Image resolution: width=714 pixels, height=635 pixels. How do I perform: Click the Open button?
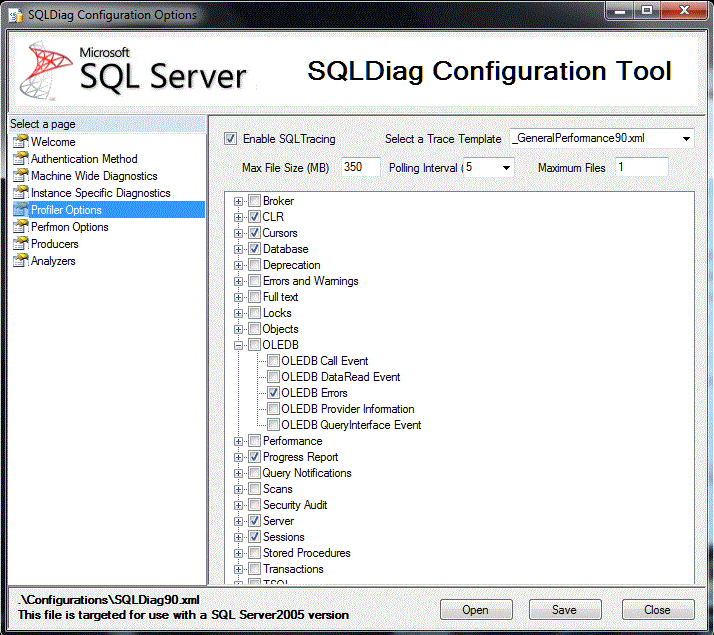[x=476, y=610]
